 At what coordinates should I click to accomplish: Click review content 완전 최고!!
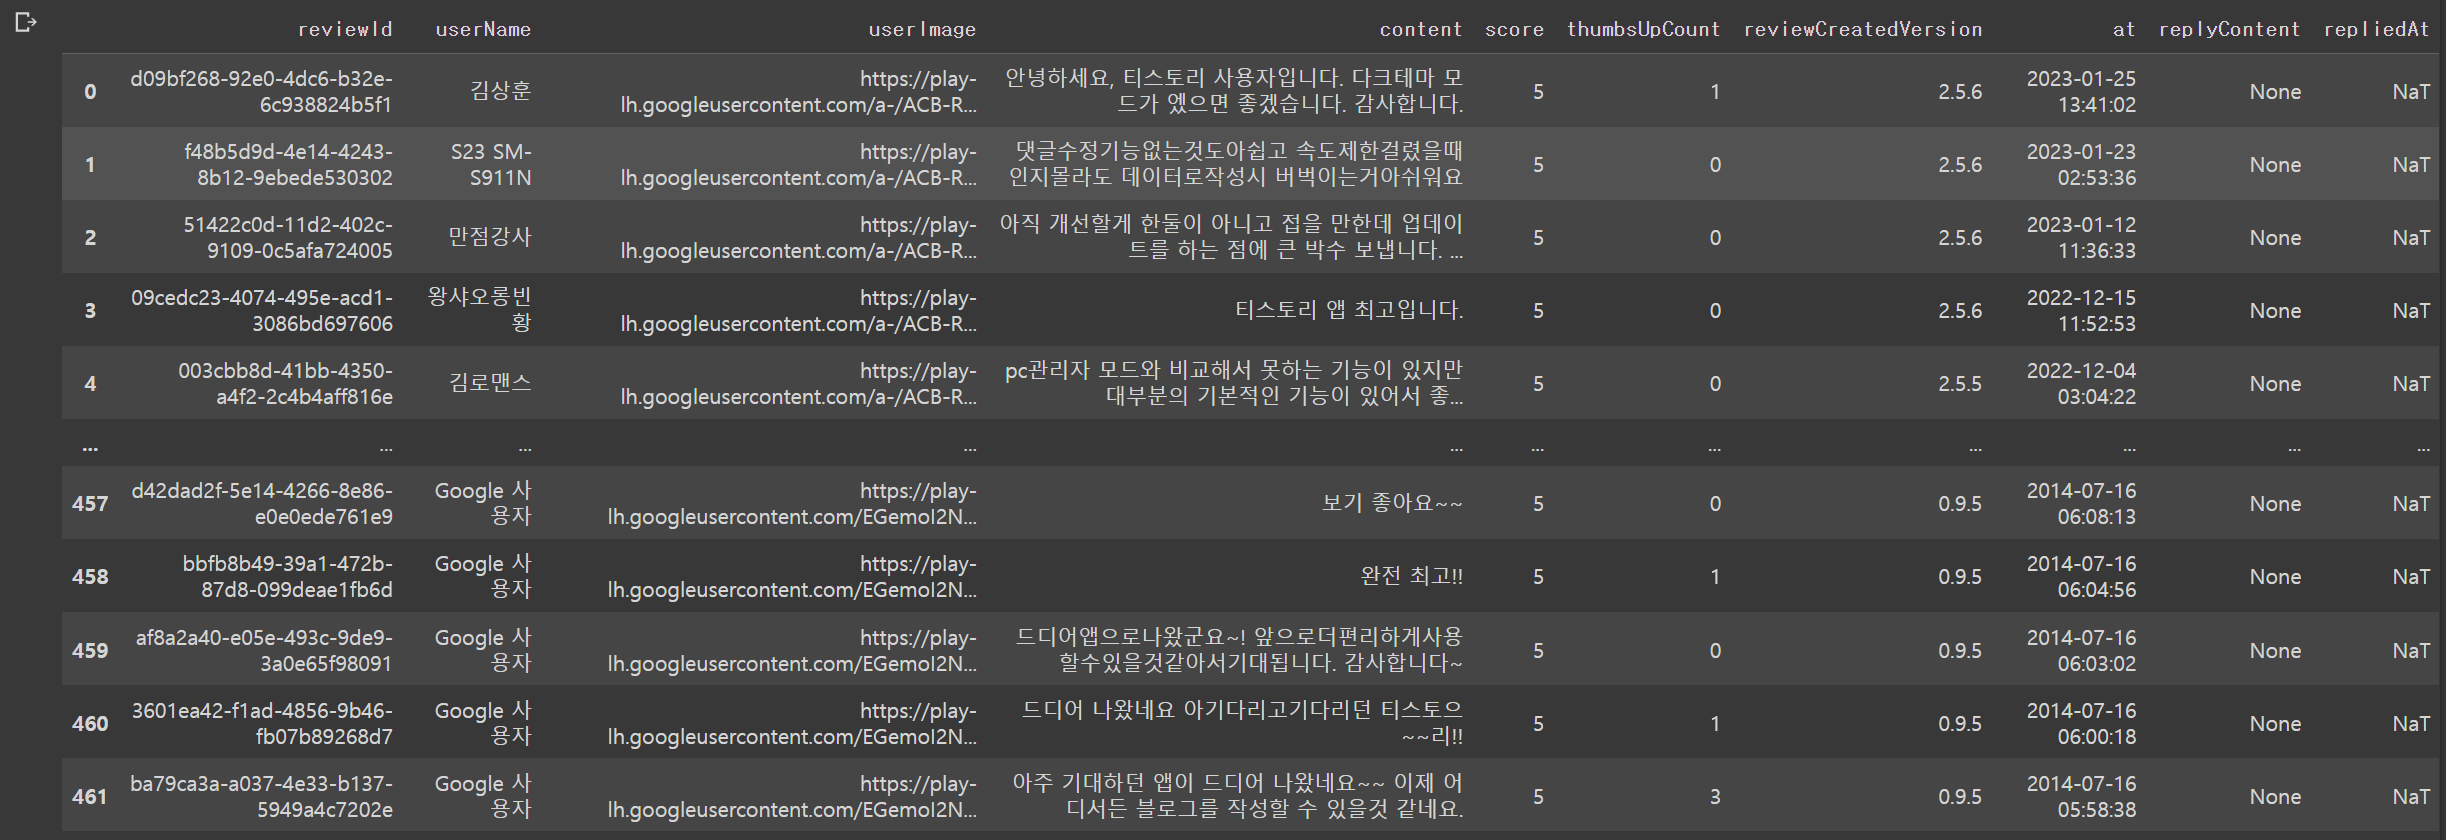(x=1411, y=576)
